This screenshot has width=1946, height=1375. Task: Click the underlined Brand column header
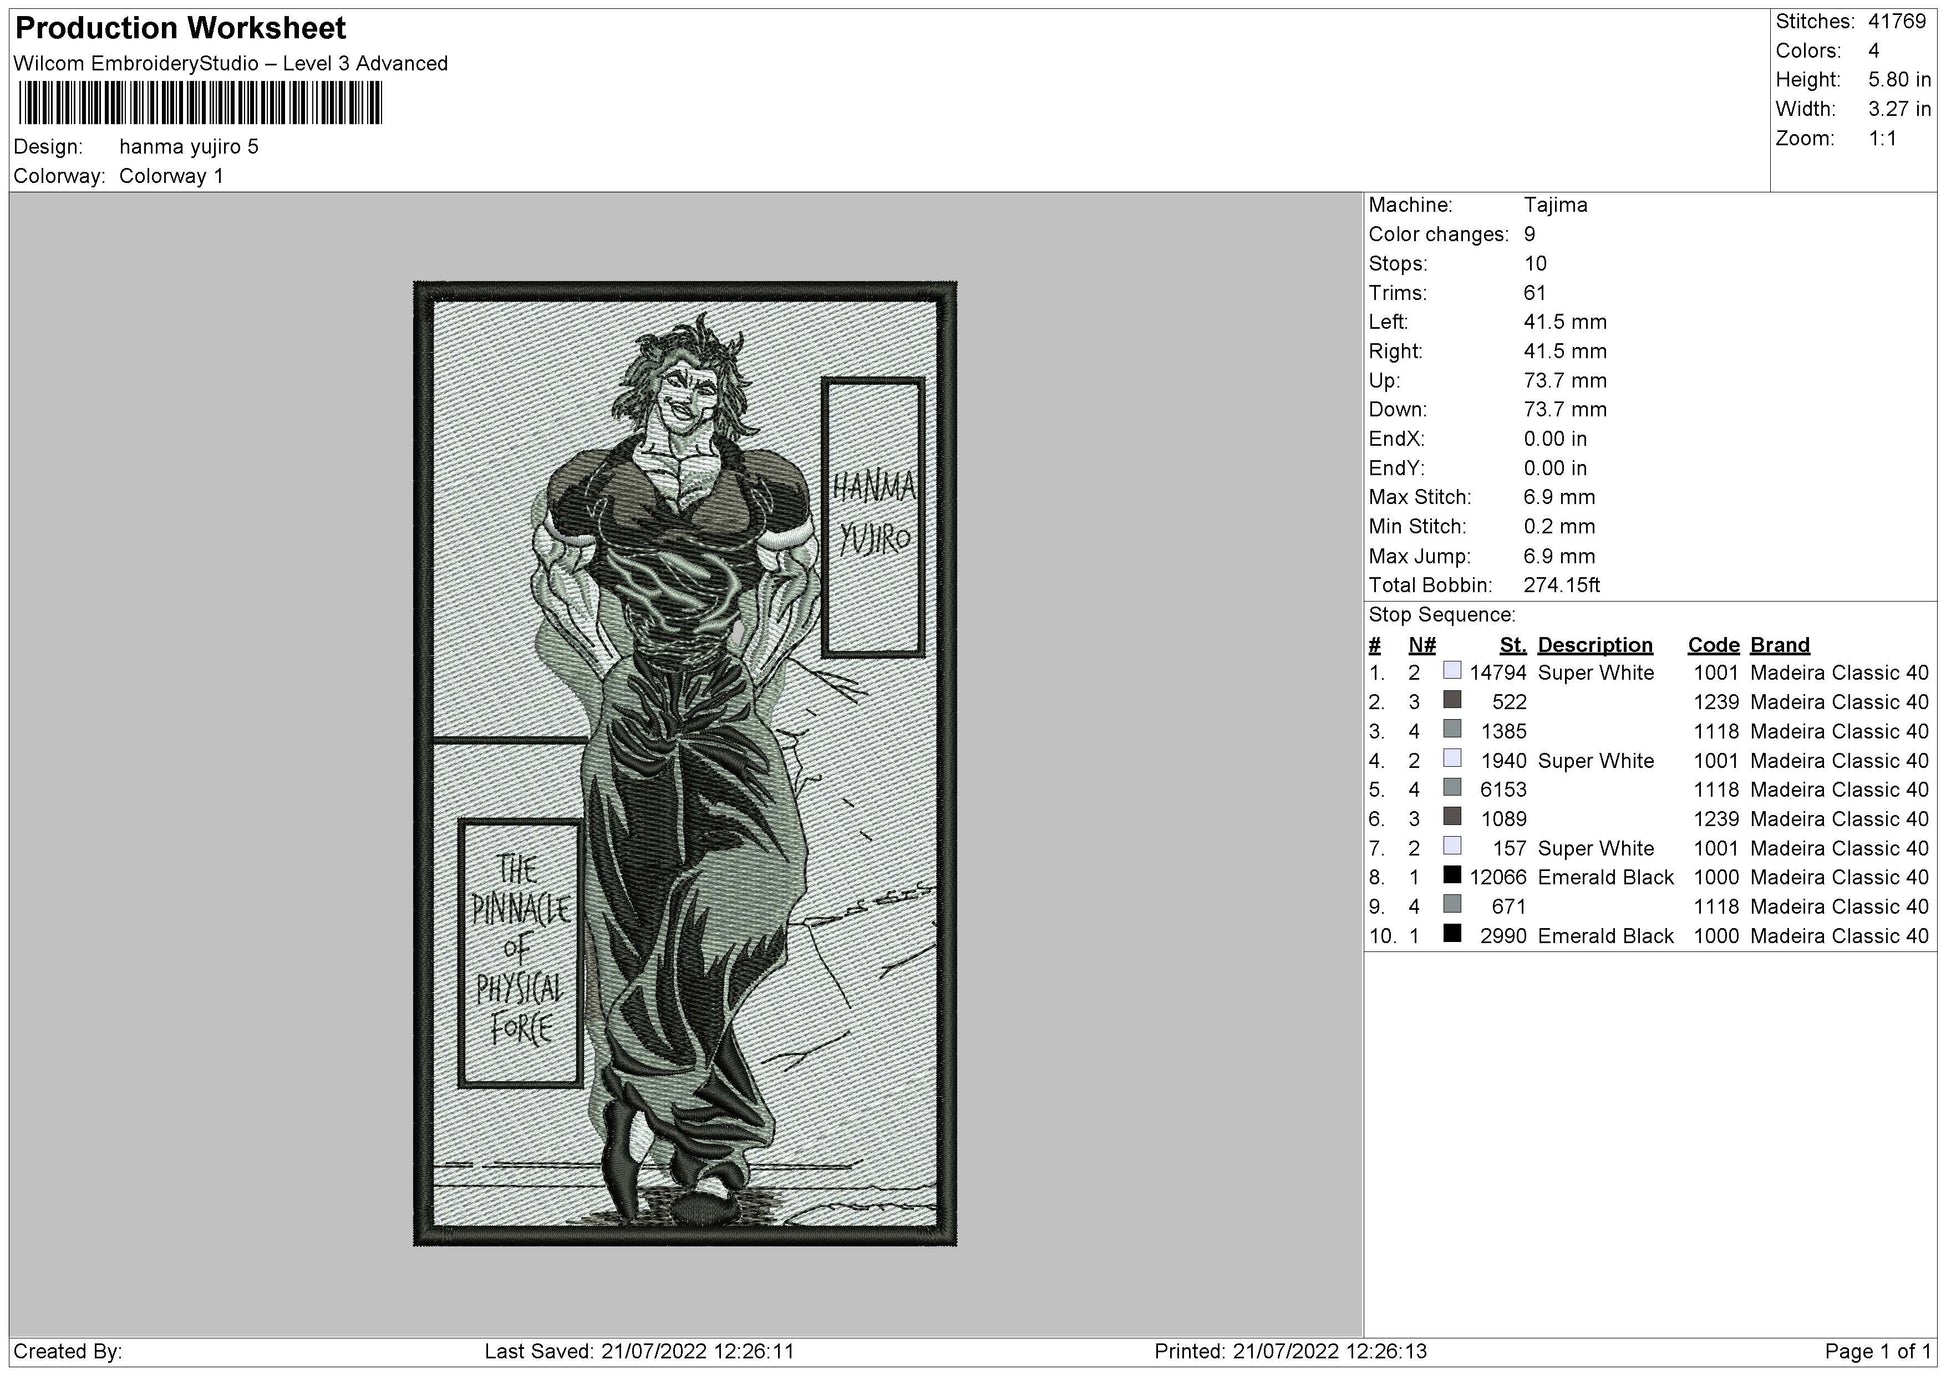pos(1779,645)
